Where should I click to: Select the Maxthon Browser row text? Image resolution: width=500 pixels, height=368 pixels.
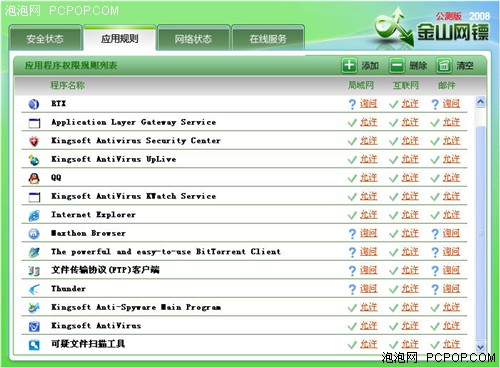coord(88,233)
